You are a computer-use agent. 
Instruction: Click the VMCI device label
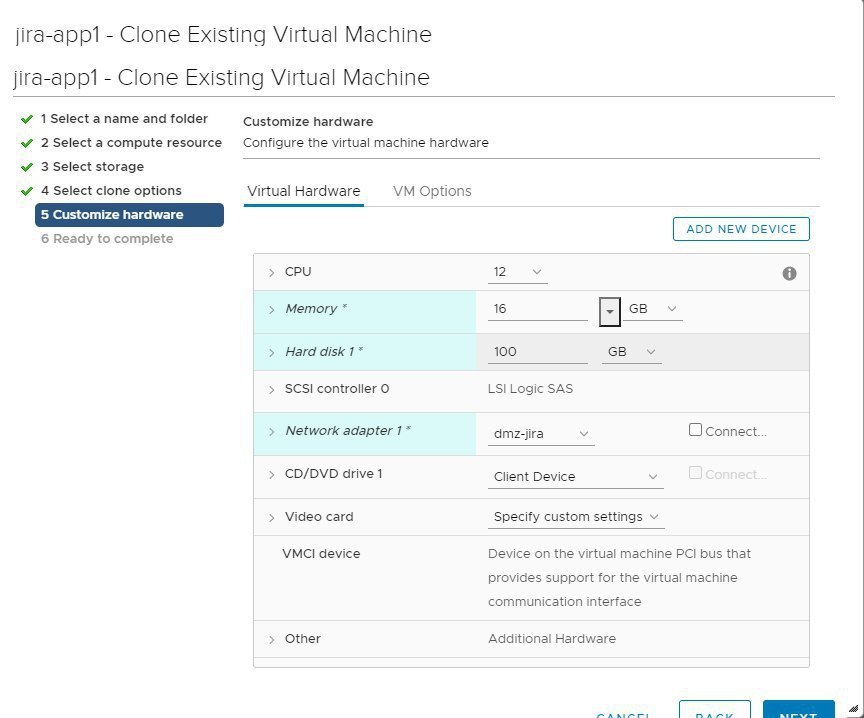pos(321,554)
